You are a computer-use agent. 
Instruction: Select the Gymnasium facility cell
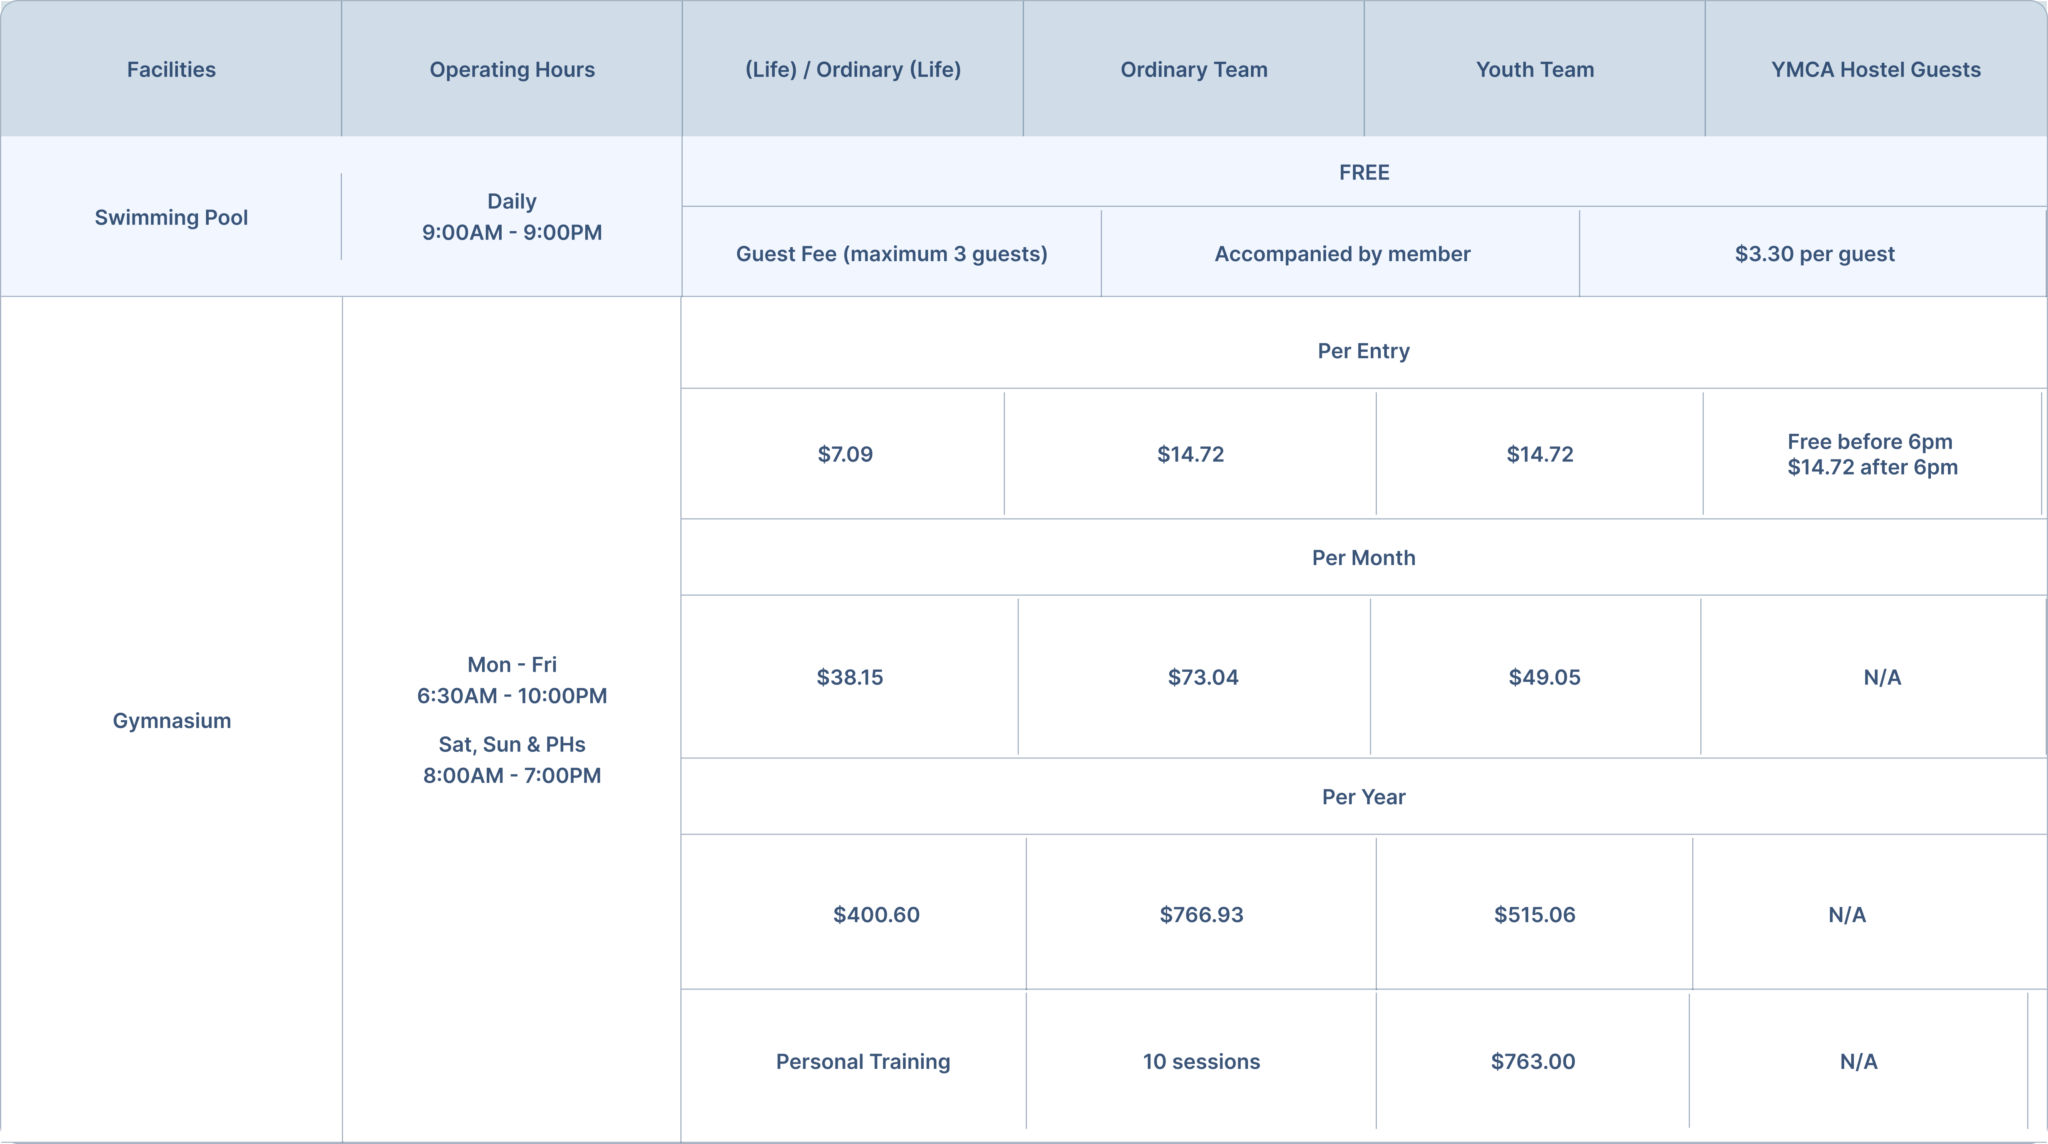click(x=171, y=720)
